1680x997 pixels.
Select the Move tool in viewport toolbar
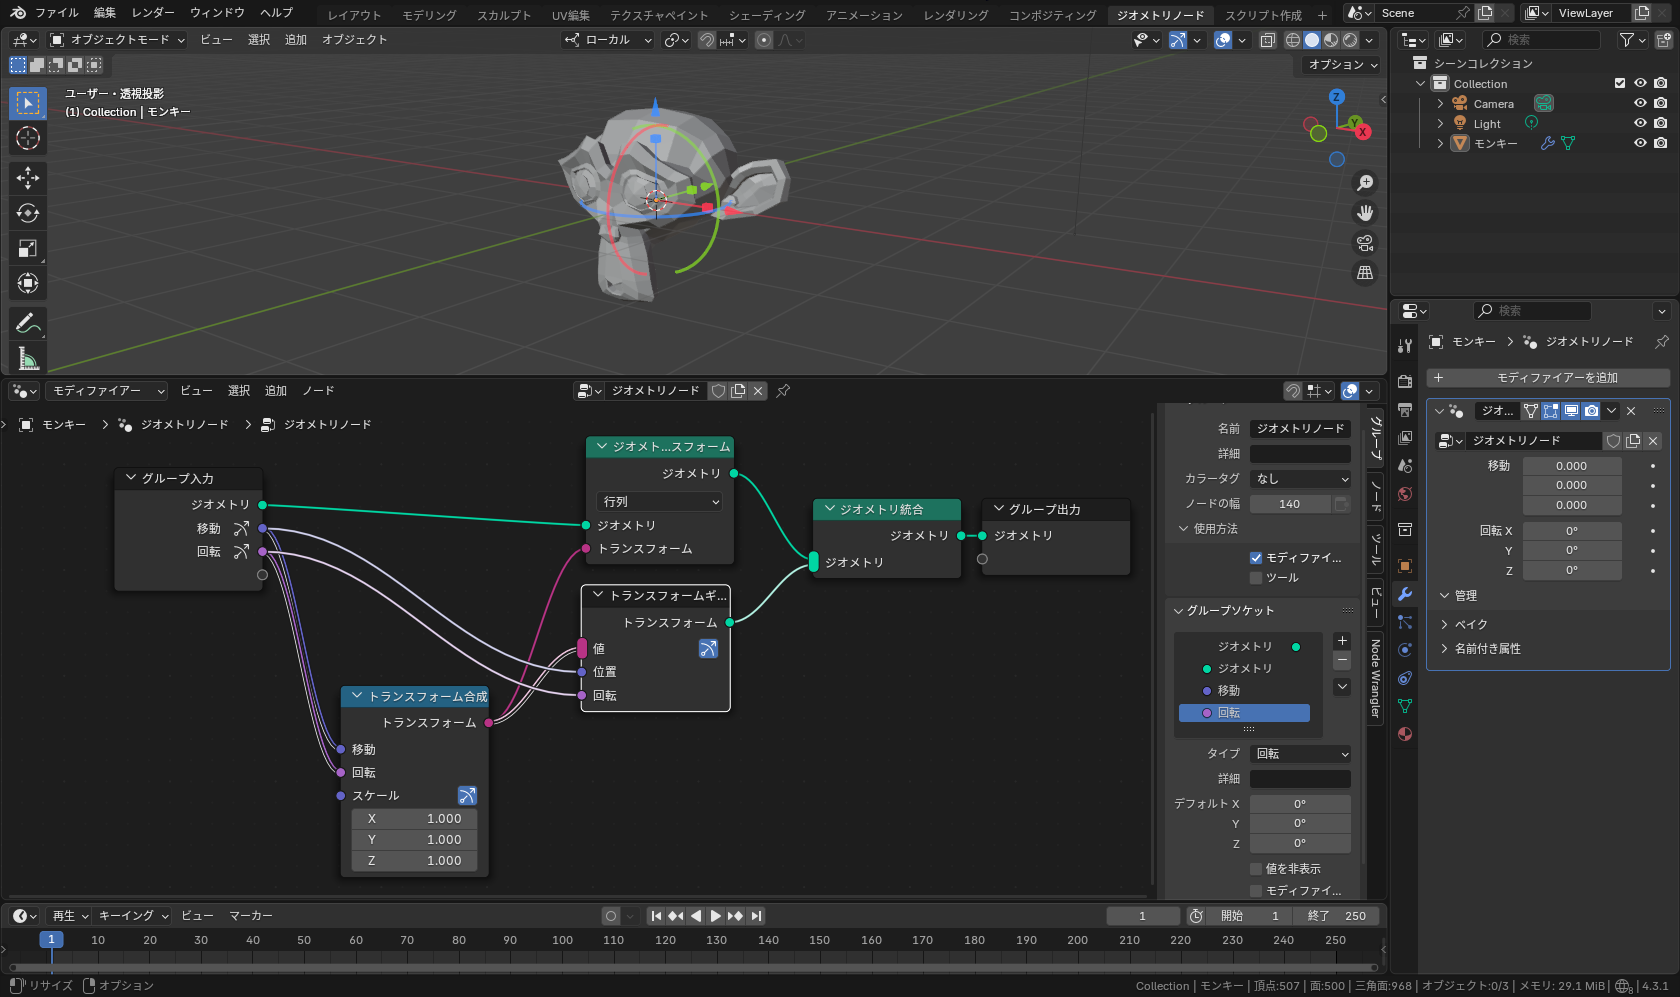tap(28, 178)
